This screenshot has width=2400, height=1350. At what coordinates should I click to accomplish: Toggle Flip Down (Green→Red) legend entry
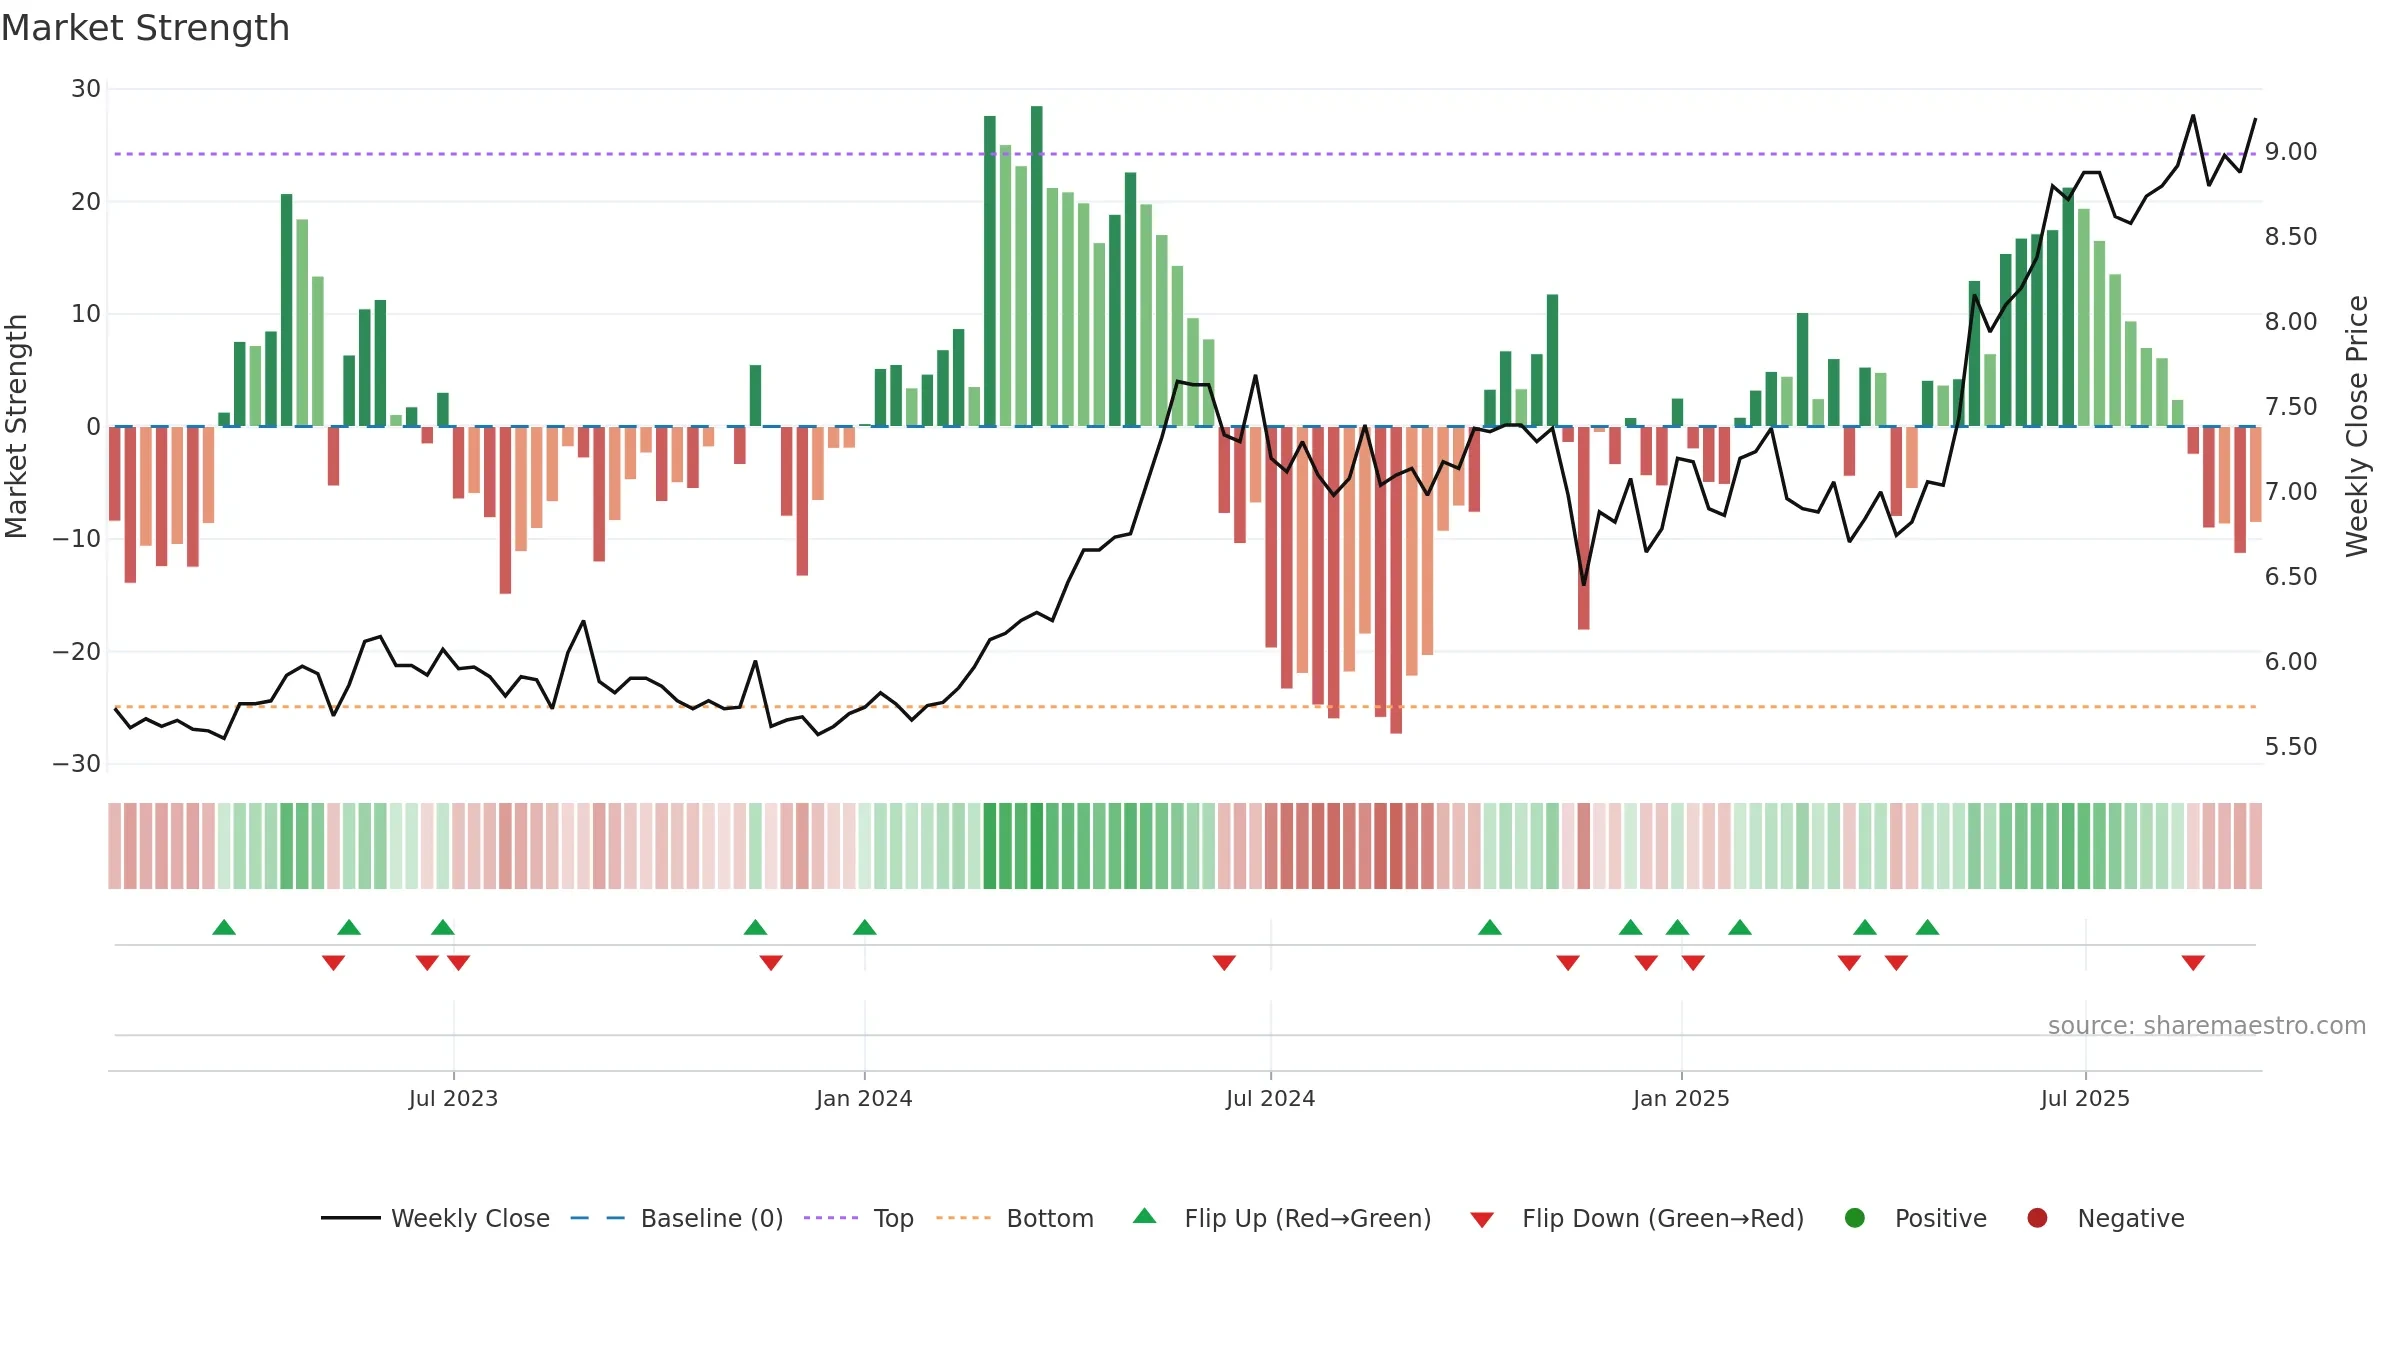1637,1218
